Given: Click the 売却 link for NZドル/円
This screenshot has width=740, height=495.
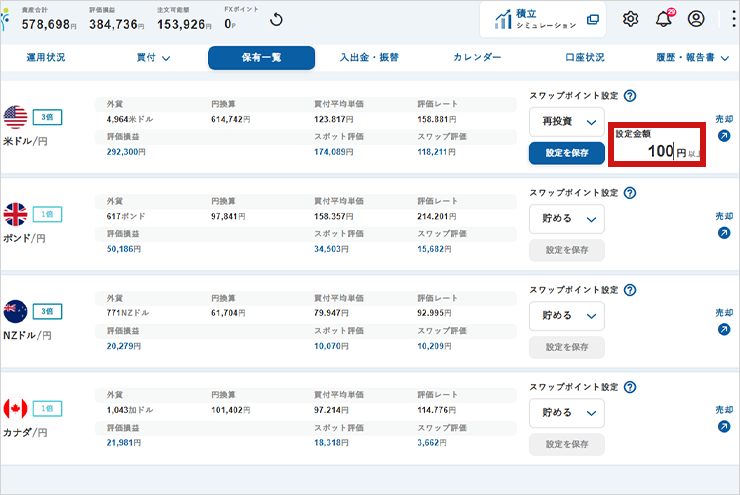Looking at the screenshot, I should (724, 312).
